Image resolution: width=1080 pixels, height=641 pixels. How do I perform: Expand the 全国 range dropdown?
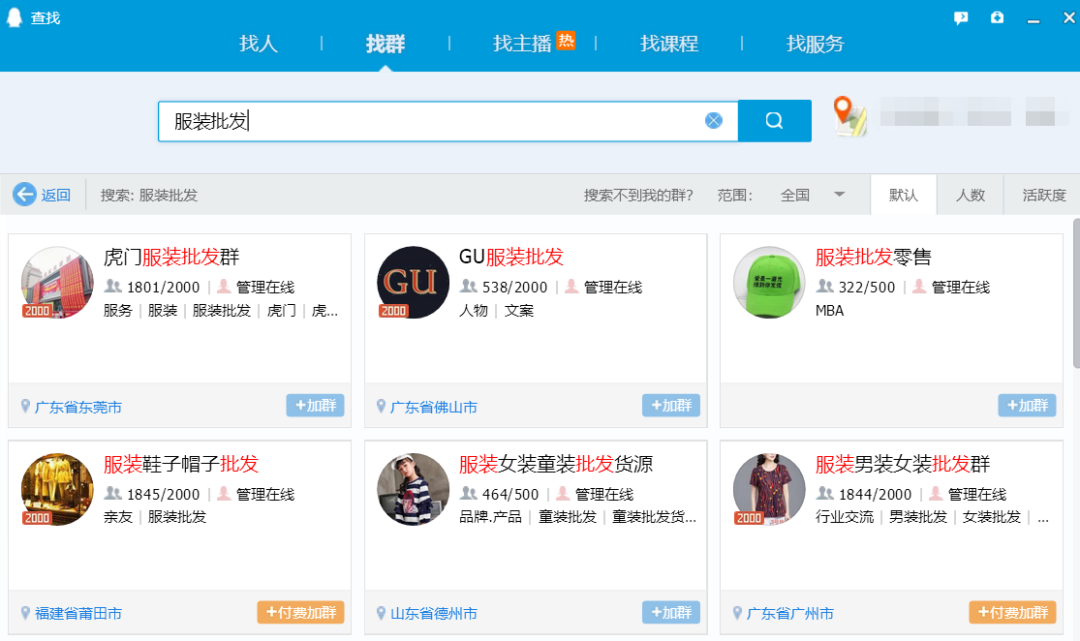[839, 195]
